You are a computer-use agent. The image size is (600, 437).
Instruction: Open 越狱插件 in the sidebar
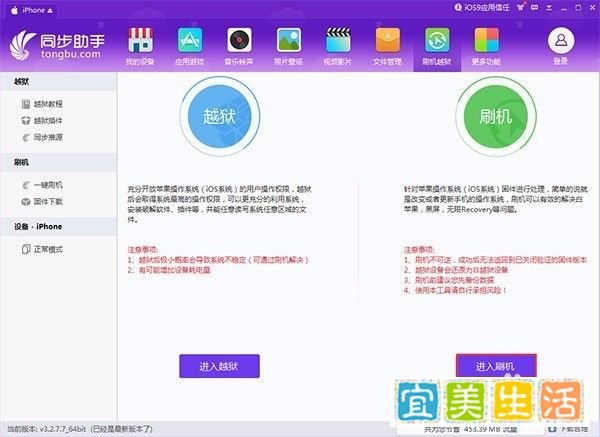(x=48, y=121)
